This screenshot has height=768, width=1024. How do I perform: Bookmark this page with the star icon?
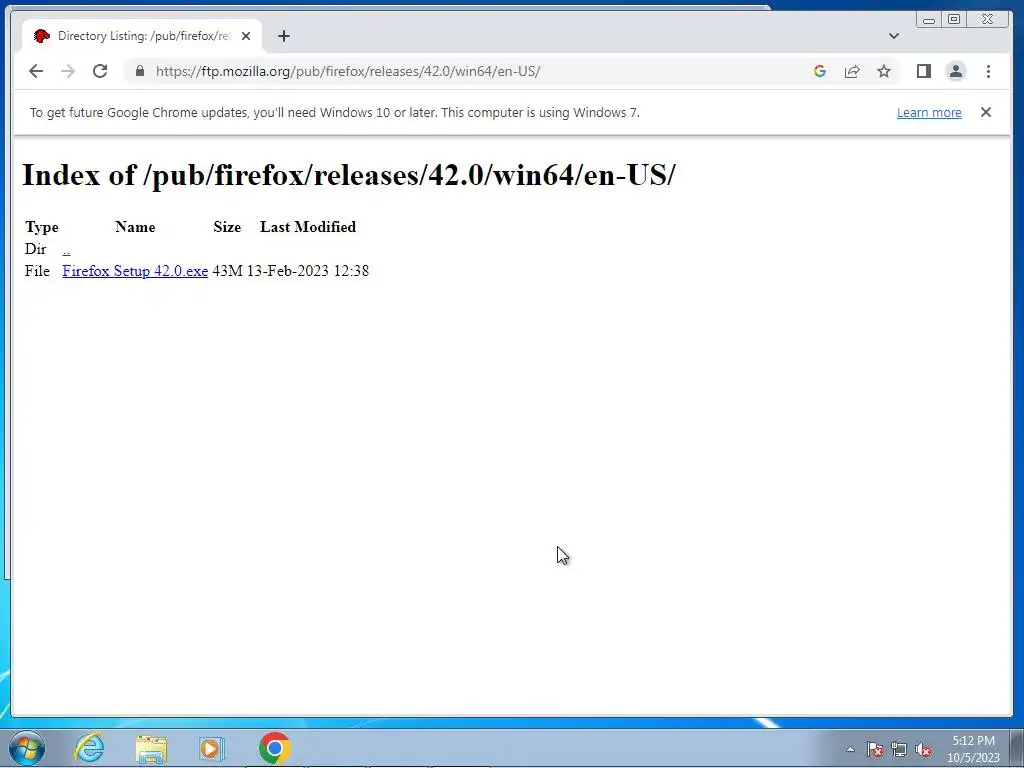tap(884, 71)
